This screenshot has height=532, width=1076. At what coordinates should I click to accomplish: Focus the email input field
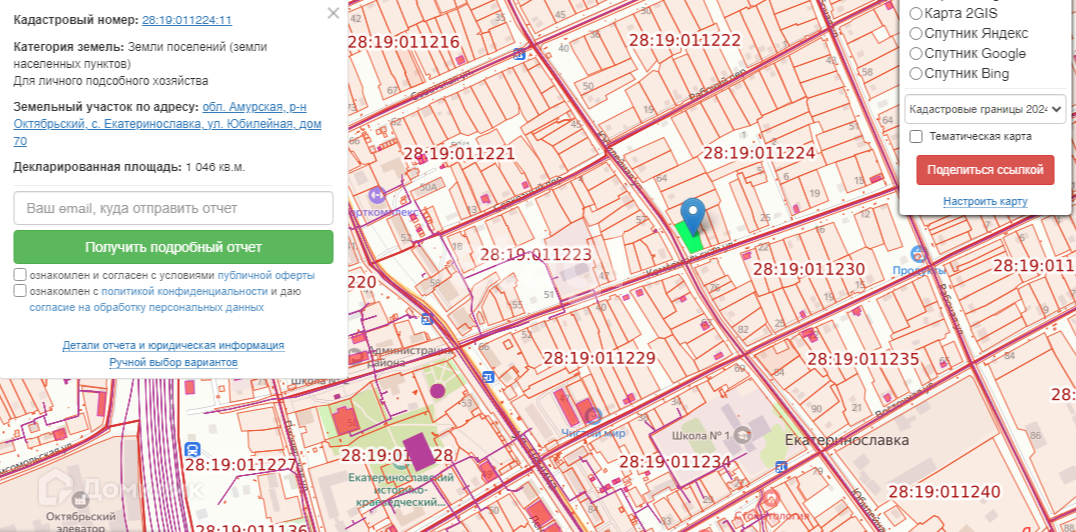(173, 208)
